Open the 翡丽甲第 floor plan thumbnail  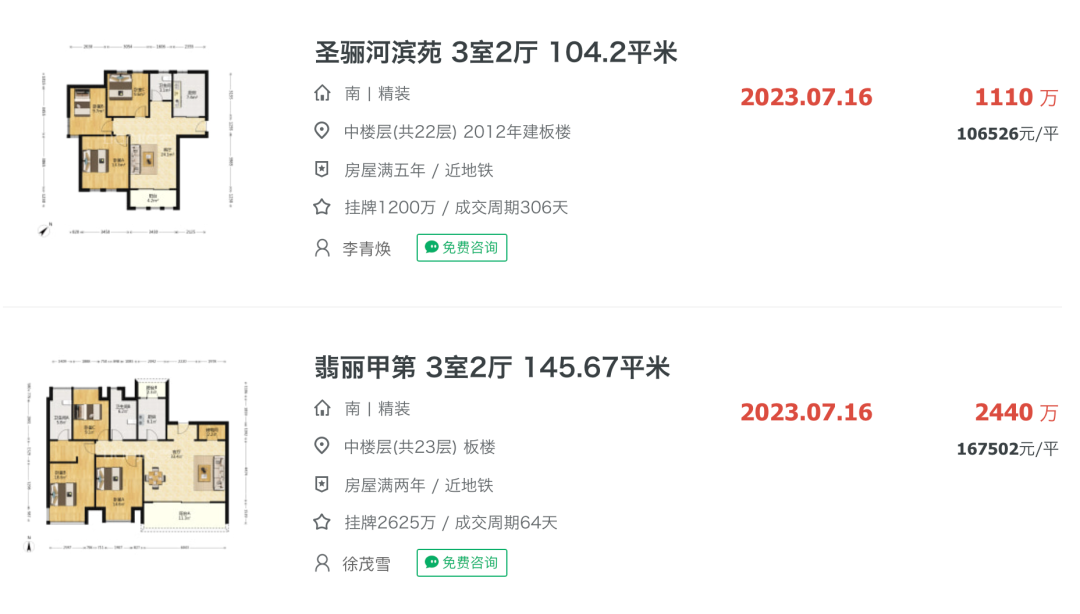click(x=136, y=455)
